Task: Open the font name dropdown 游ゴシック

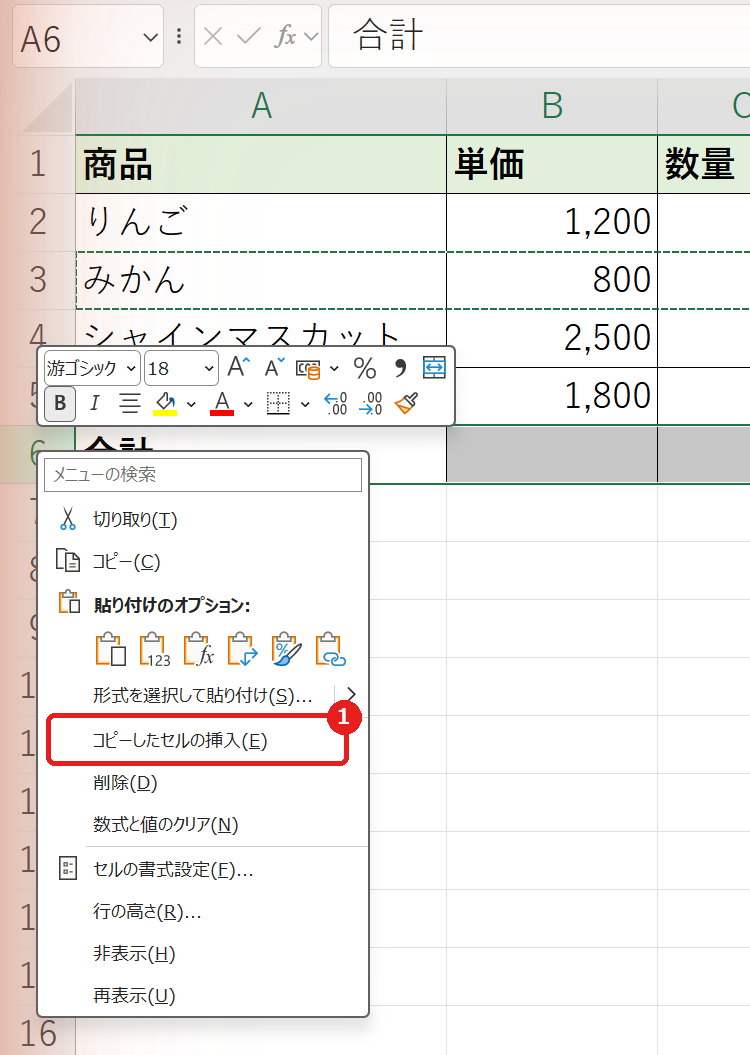Action: pos(131,369)
